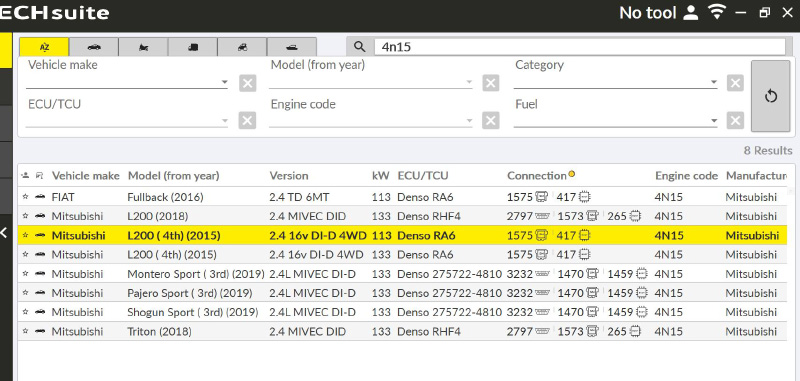Favorite the Montero Sport row star
The image size is (800, 381).
click(25, 274)
